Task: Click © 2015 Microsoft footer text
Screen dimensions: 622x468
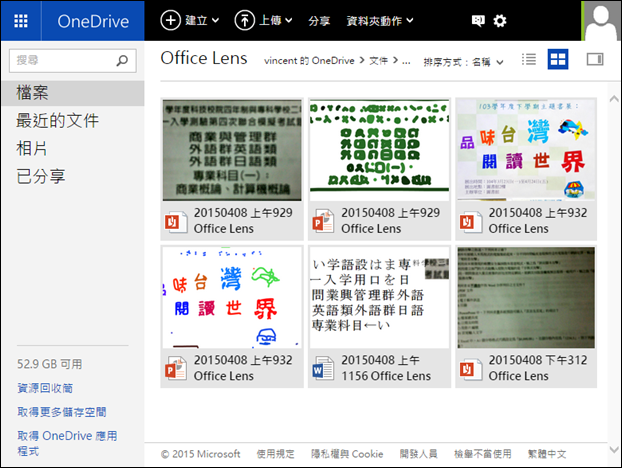Action: 200,454
